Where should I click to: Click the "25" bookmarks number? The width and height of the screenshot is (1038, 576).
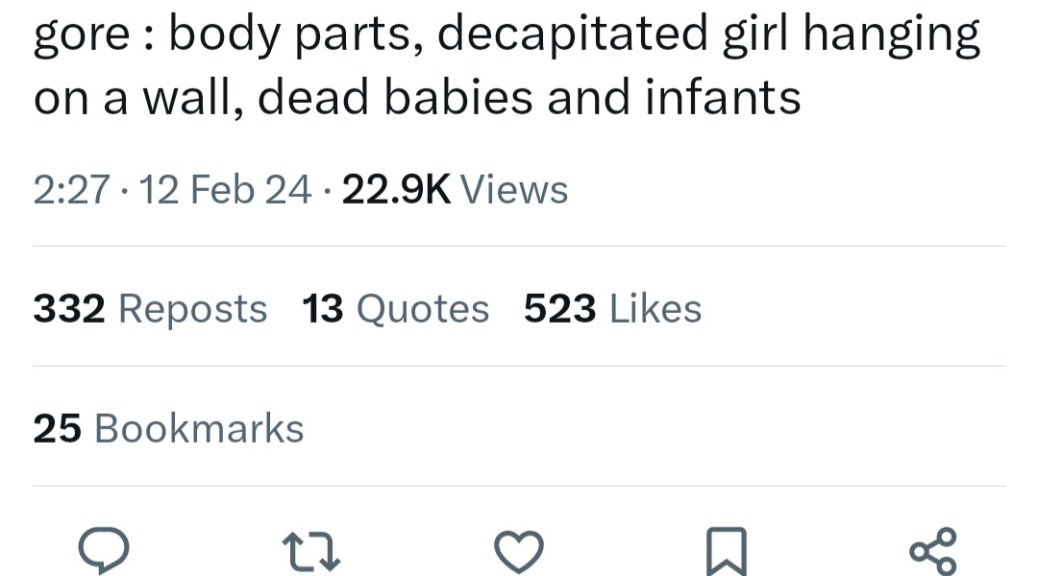click(x=57, y=428)
